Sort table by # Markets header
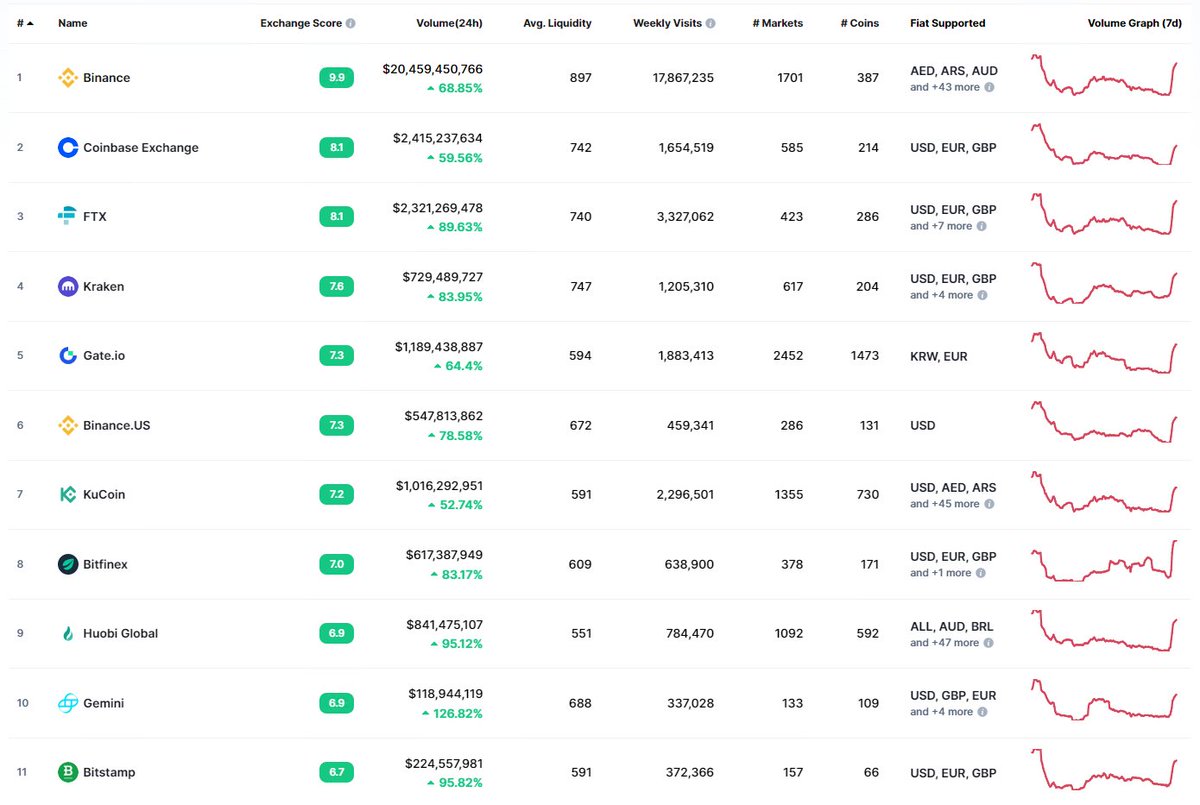Image resolution: width=1200 pixels, height=805 pixels. 778,23
